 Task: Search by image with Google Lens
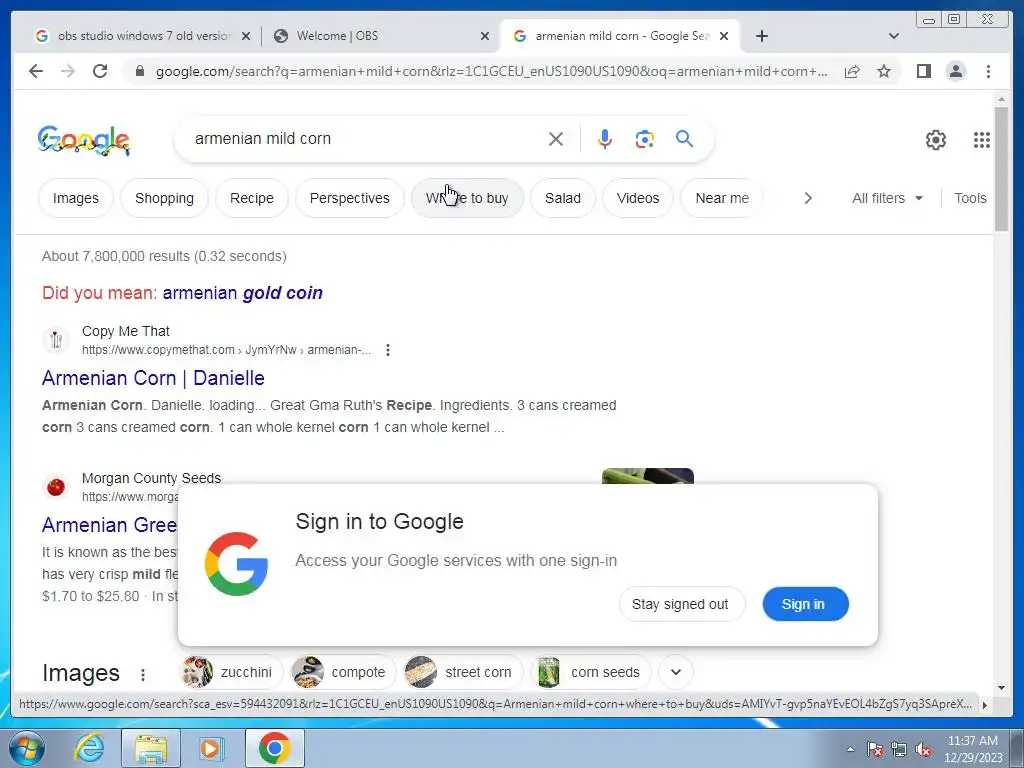pyautogui.click(x=645, y=139)
